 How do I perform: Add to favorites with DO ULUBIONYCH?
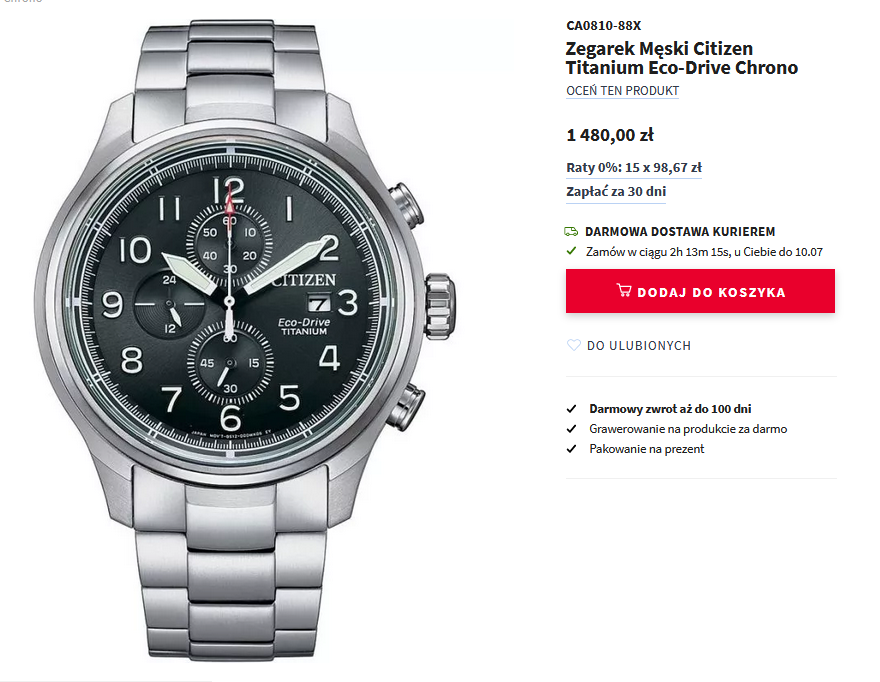click(x=639, y=346)
